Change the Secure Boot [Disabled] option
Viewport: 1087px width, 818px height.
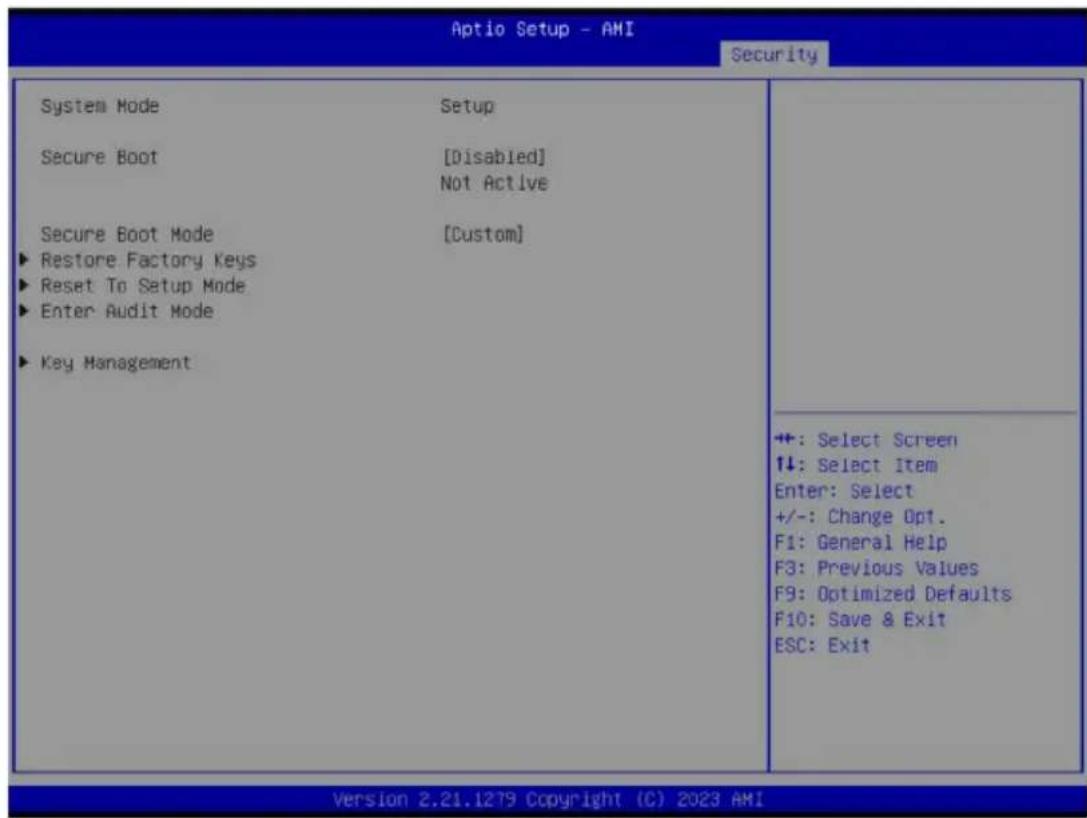click(494, 157)
